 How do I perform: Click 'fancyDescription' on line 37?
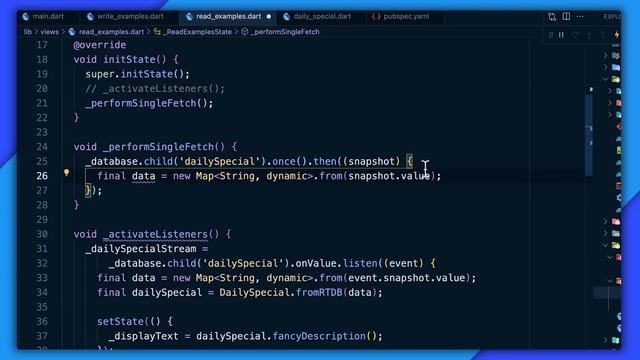click(x=319, y=336)
